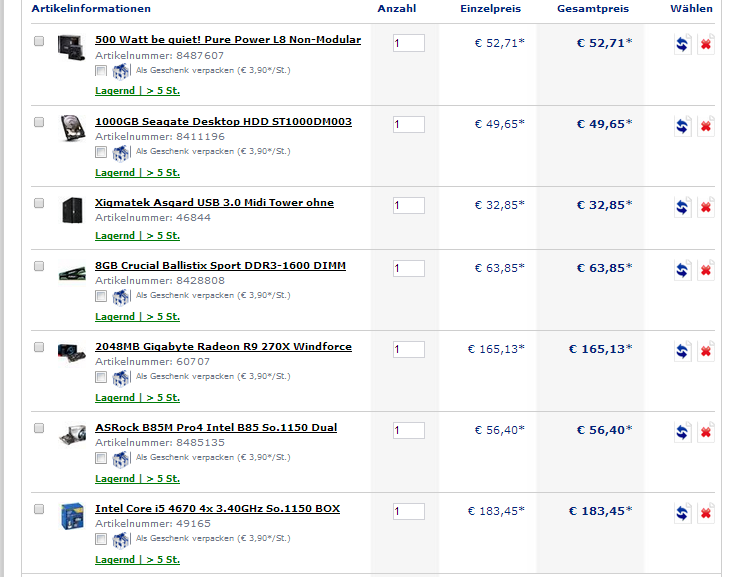The width and height of the screenshot is (729, 577).
Task: Toggle gift wrap for Intel Core i5
Action: [100, 539]
